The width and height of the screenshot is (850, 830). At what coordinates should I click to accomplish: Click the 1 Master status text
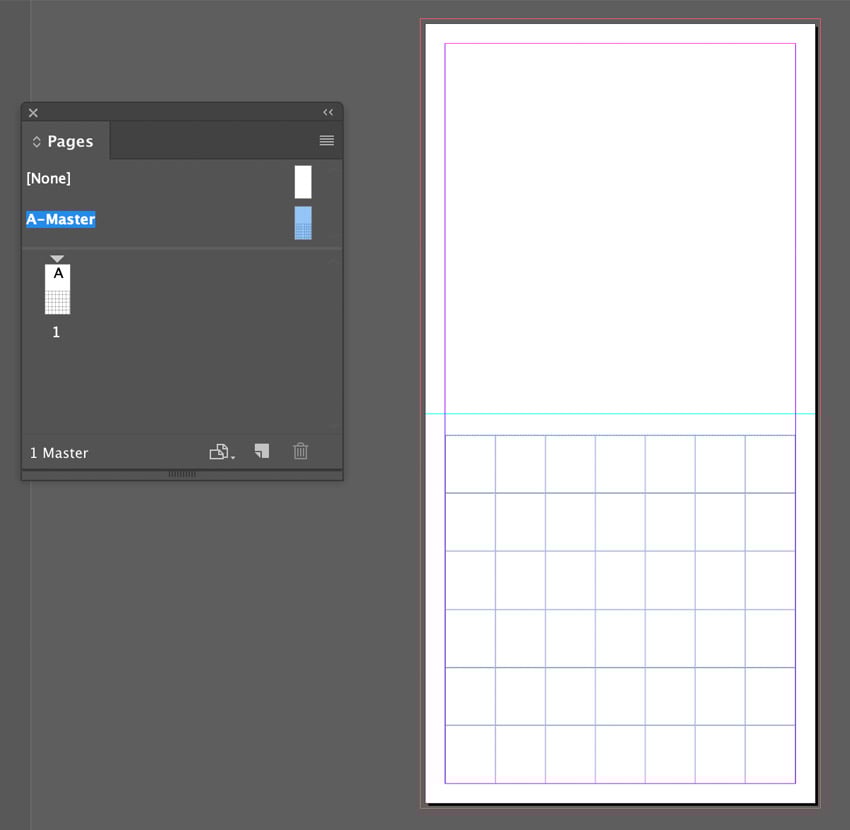(x=59, y=453)
